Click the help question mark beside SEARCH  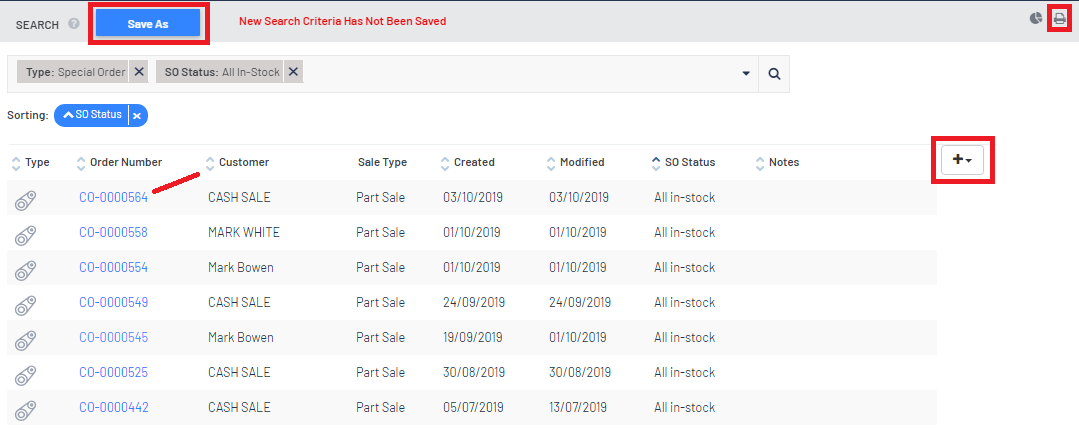tap(74, 23)
